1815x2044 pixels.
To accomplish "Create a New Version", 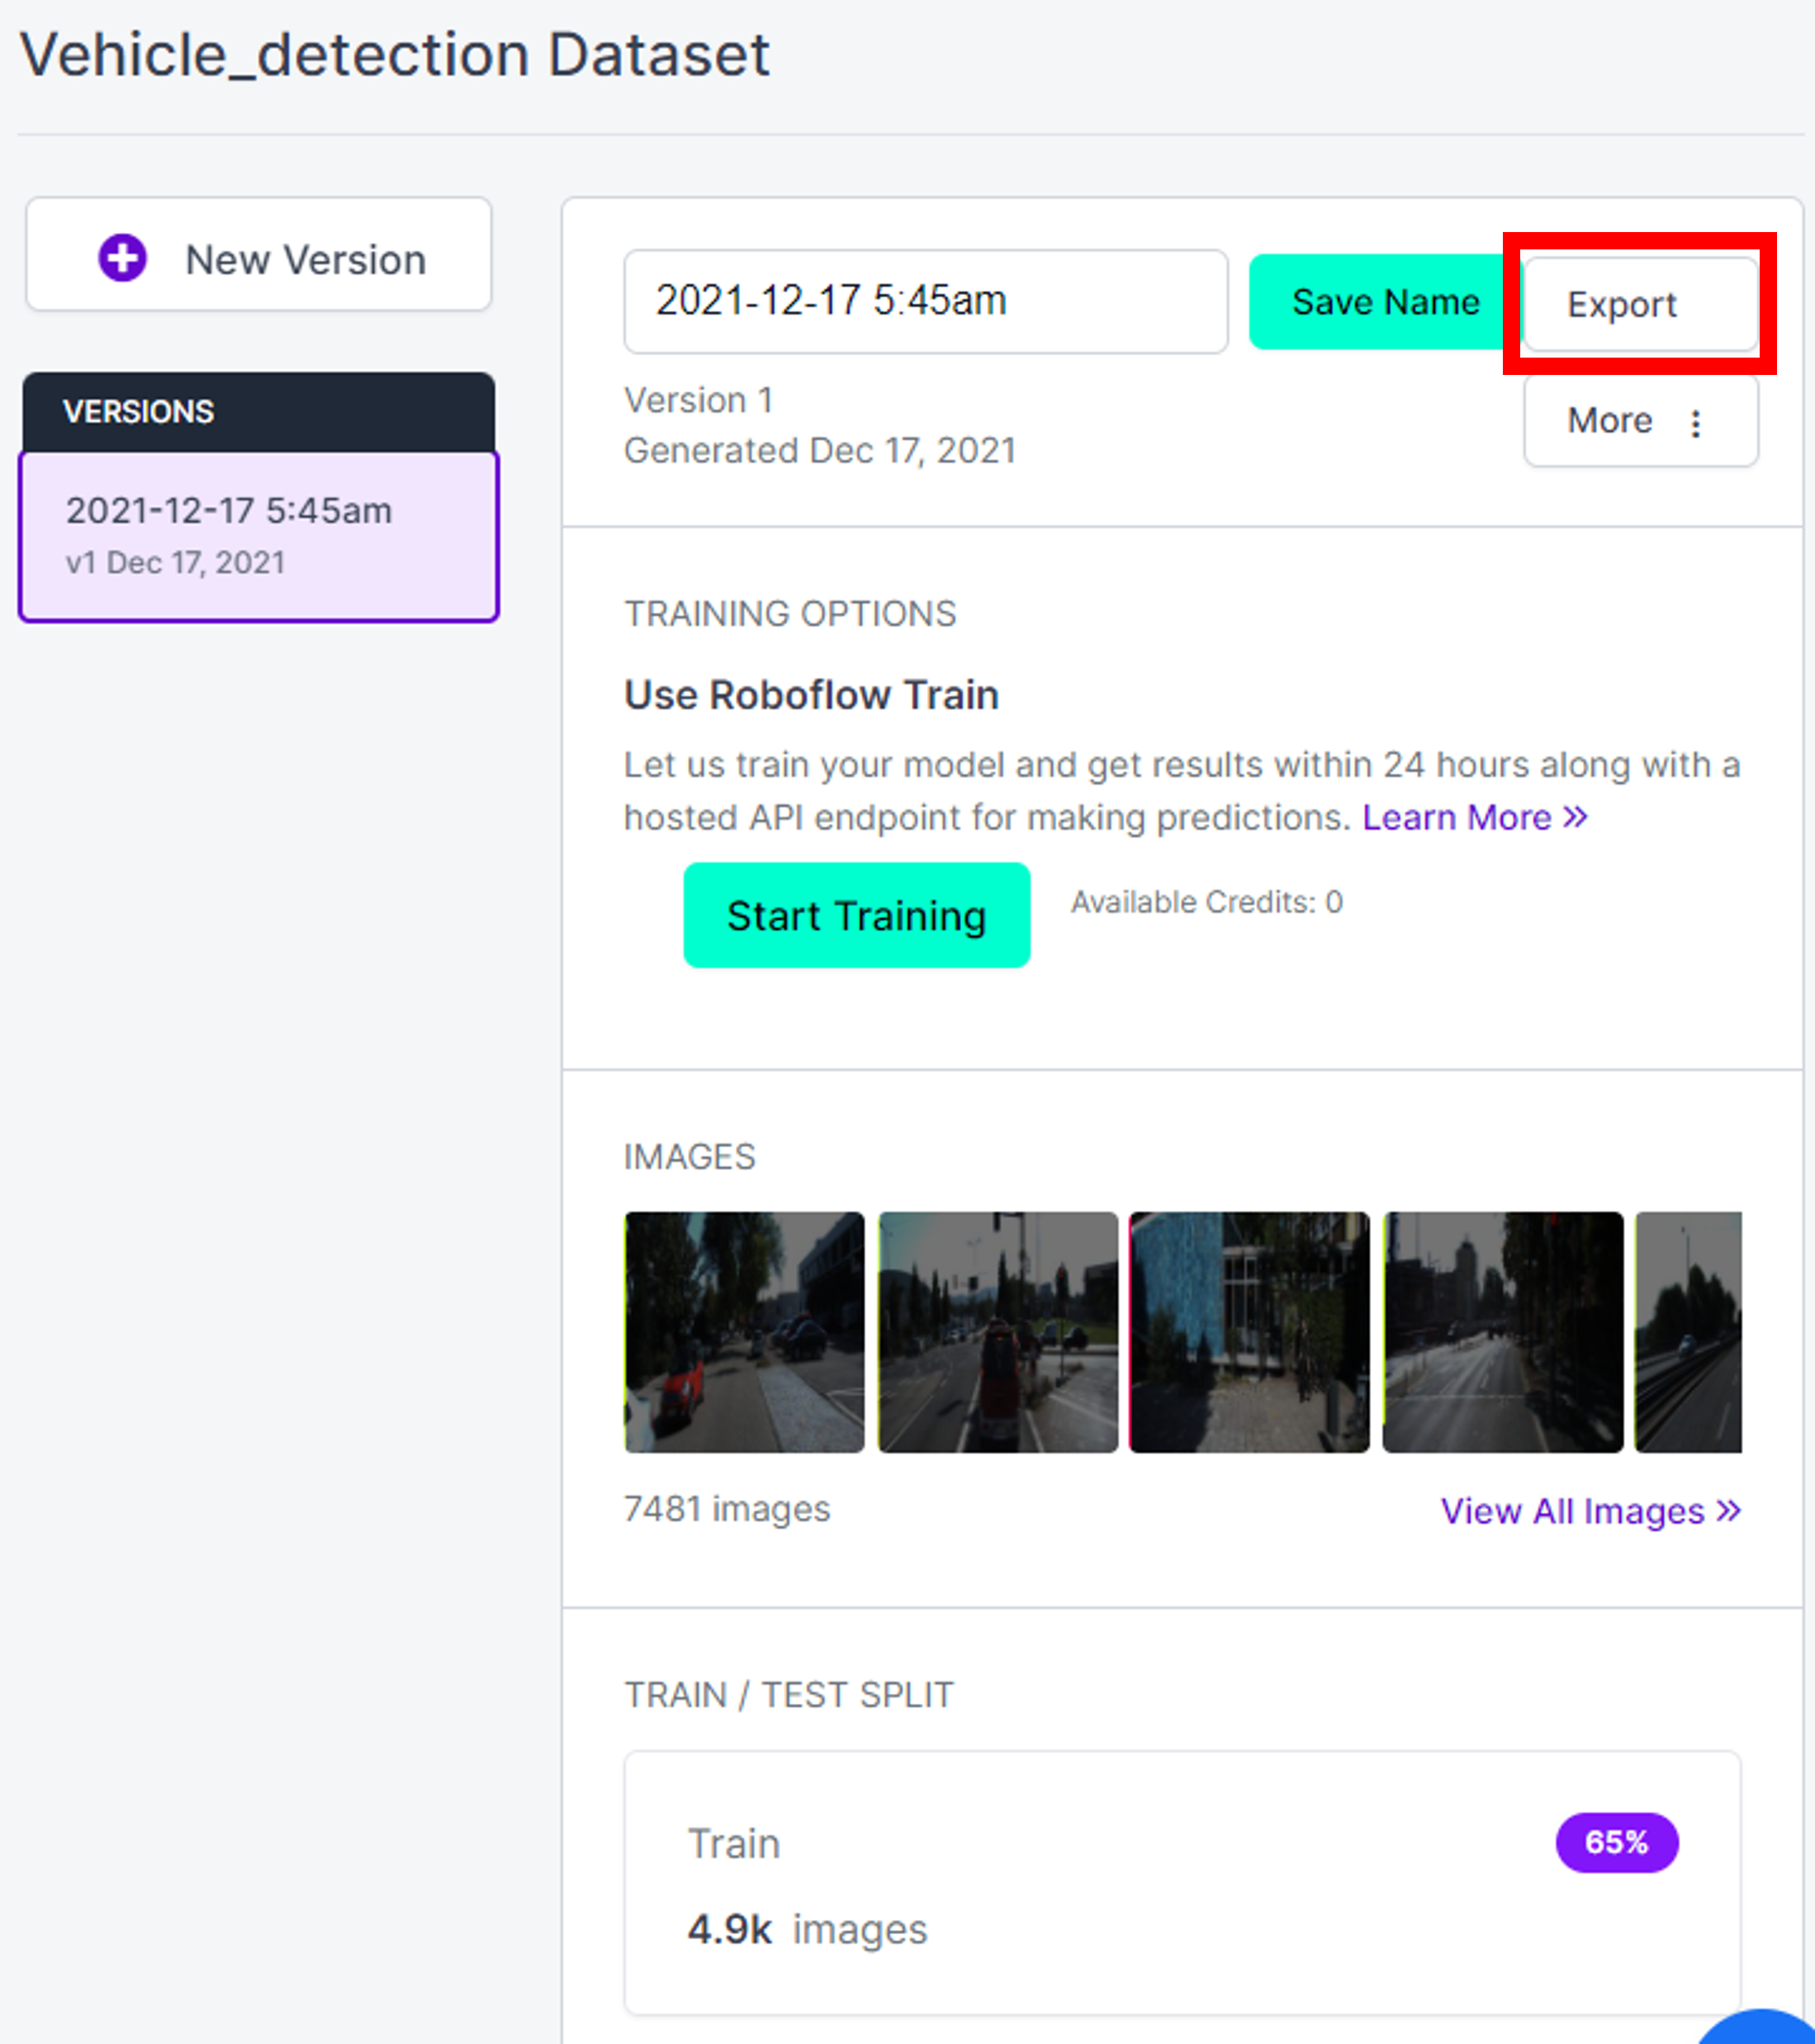I will pos(259,258).
